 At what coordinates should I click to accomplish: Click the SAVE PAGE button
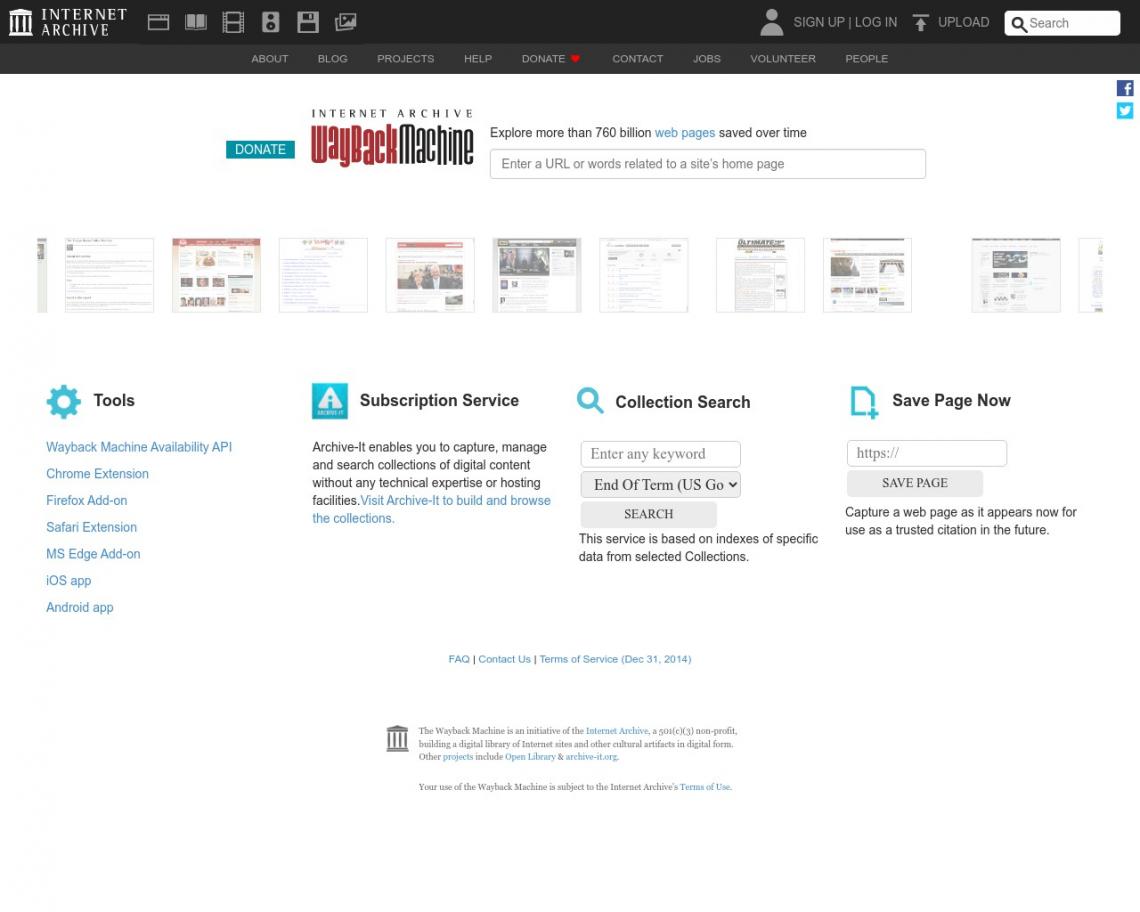[915, 484]
